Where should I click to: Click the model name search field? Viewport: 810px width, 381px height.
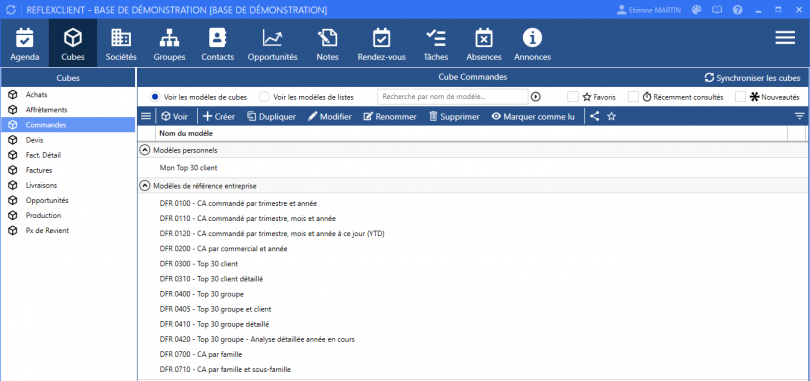tap(453, 97)
